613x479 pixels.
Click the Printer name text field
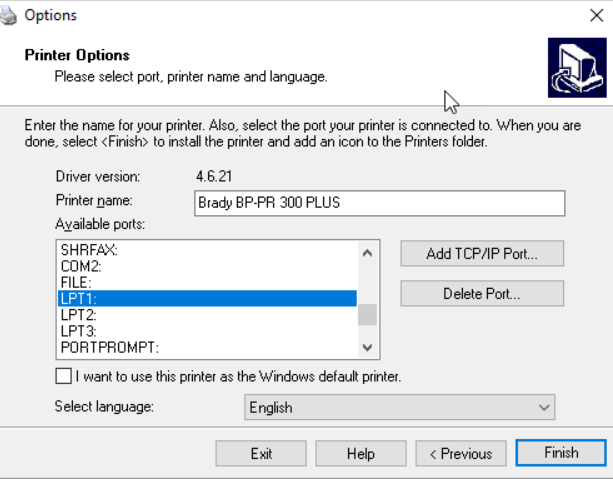(379, 203)
